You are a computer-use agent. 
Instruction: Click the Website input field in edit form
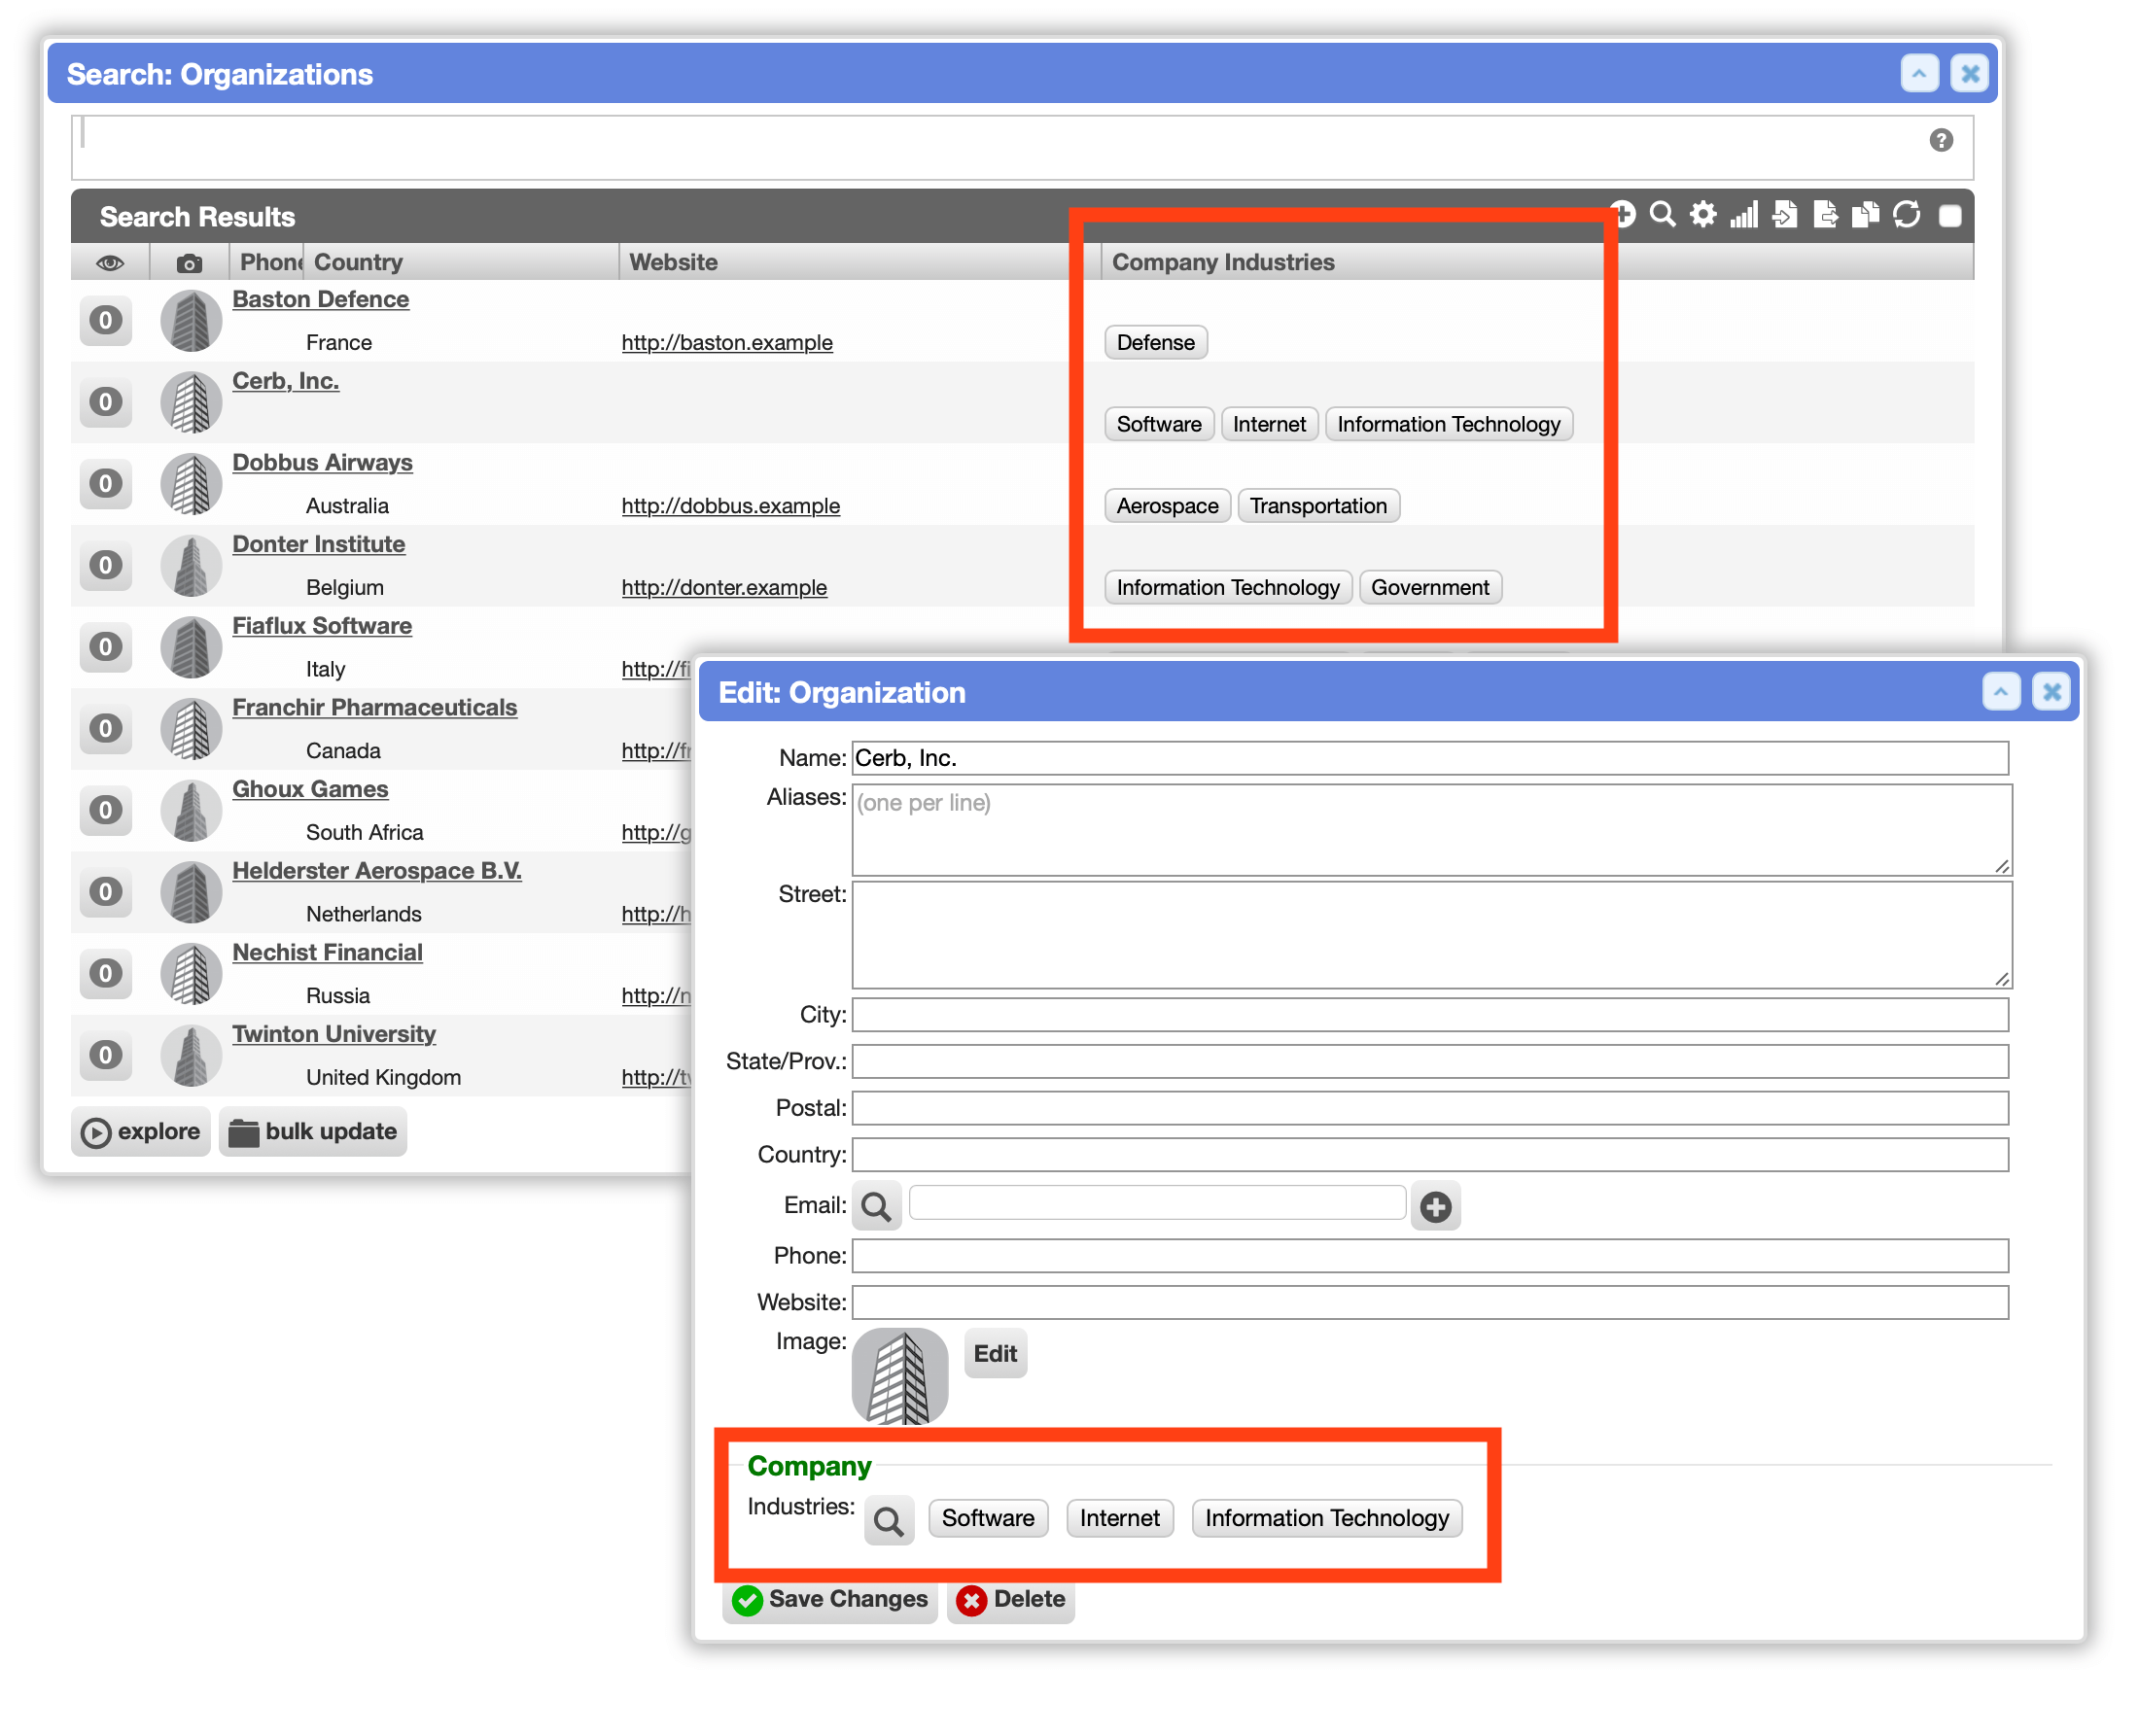[x=1431, y=1304]
